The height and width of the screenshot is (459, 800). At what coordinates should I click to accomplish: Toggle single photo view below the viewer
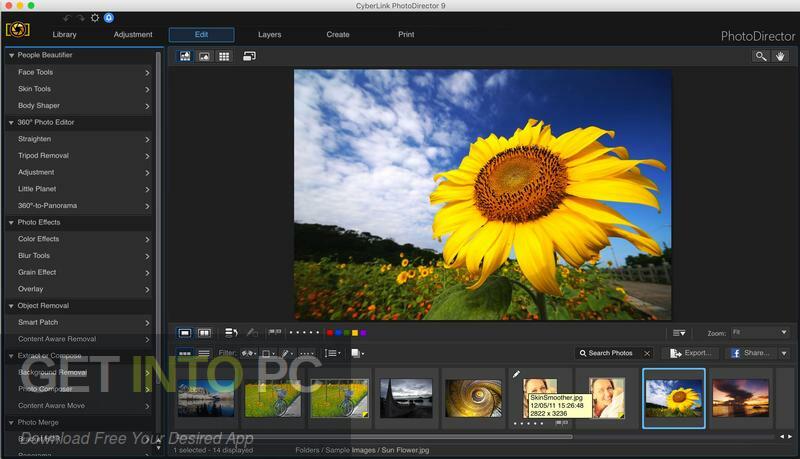click(185, 333)
